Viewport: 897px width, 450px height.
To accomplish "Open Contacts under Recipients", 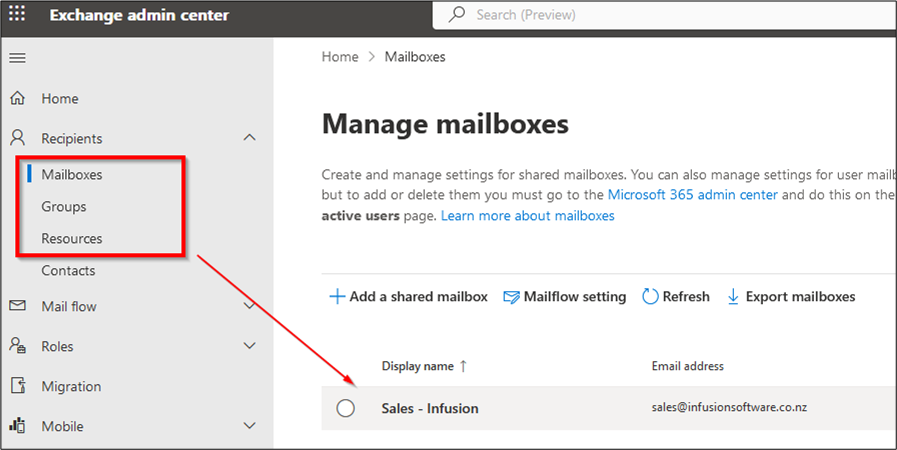I will point(68,270).
